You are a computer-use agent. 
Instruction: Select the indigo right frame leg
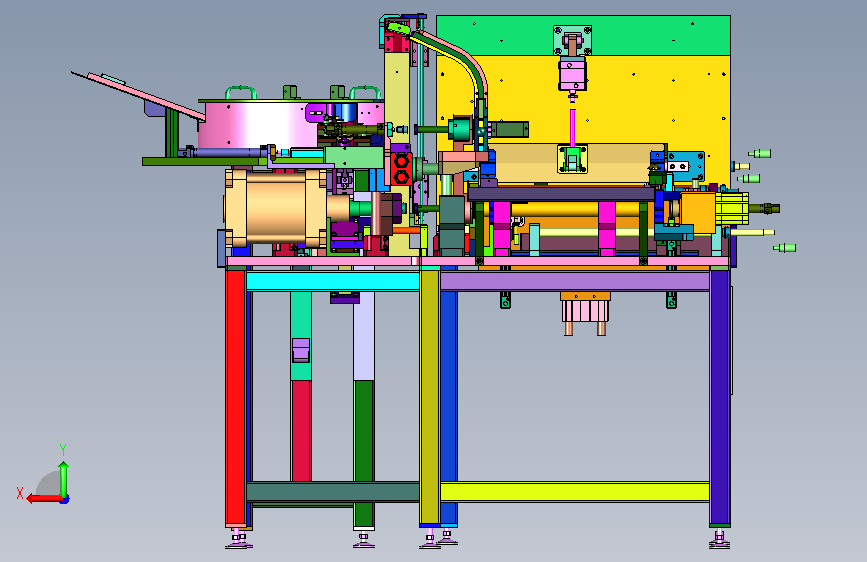pyautogui.click(x=720, y=397)
